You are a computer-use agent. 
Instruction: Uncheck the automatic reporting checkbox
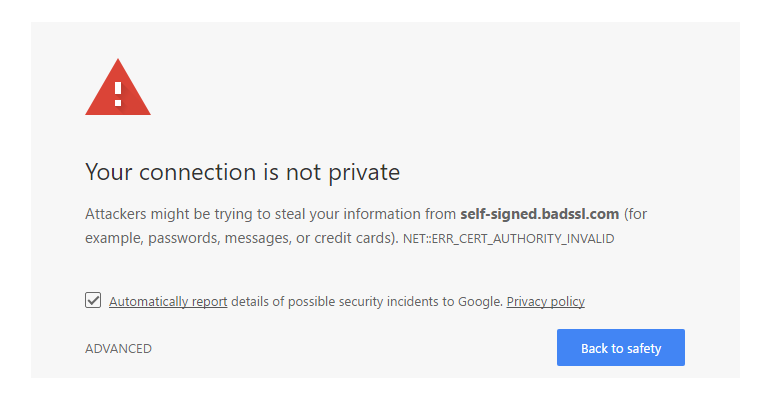pos(93,300)
